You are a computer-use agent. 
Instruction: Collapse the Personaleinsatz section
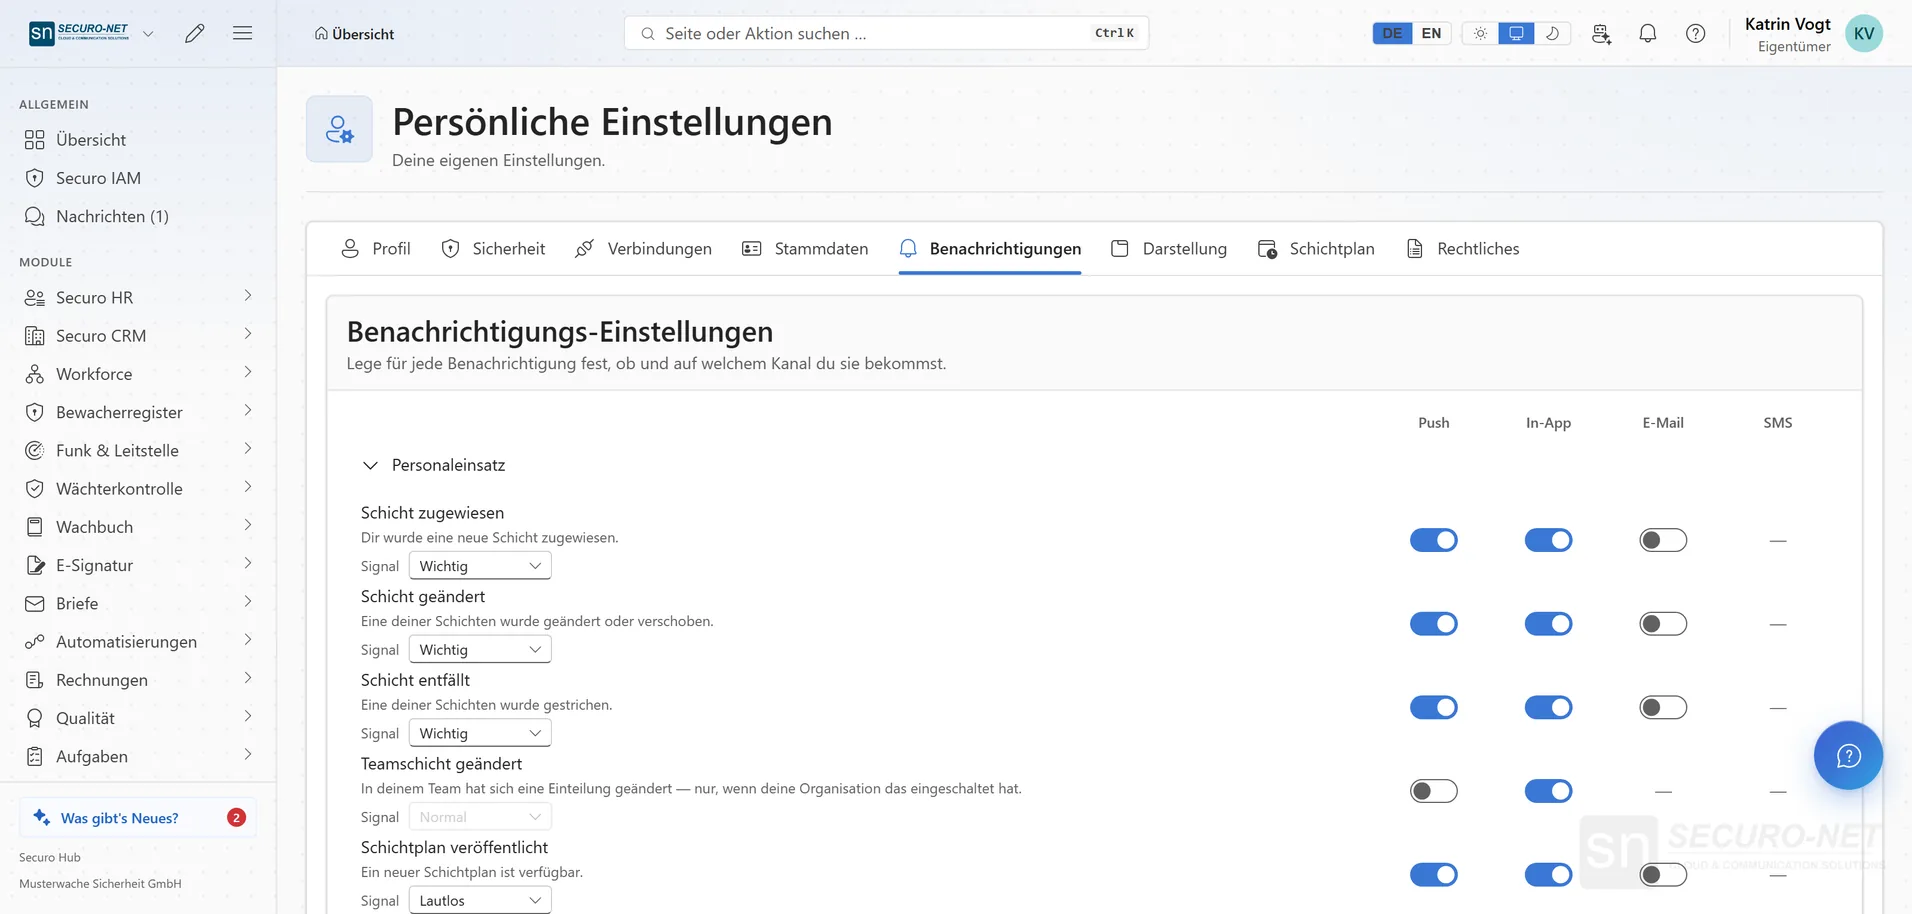[370, 465]
